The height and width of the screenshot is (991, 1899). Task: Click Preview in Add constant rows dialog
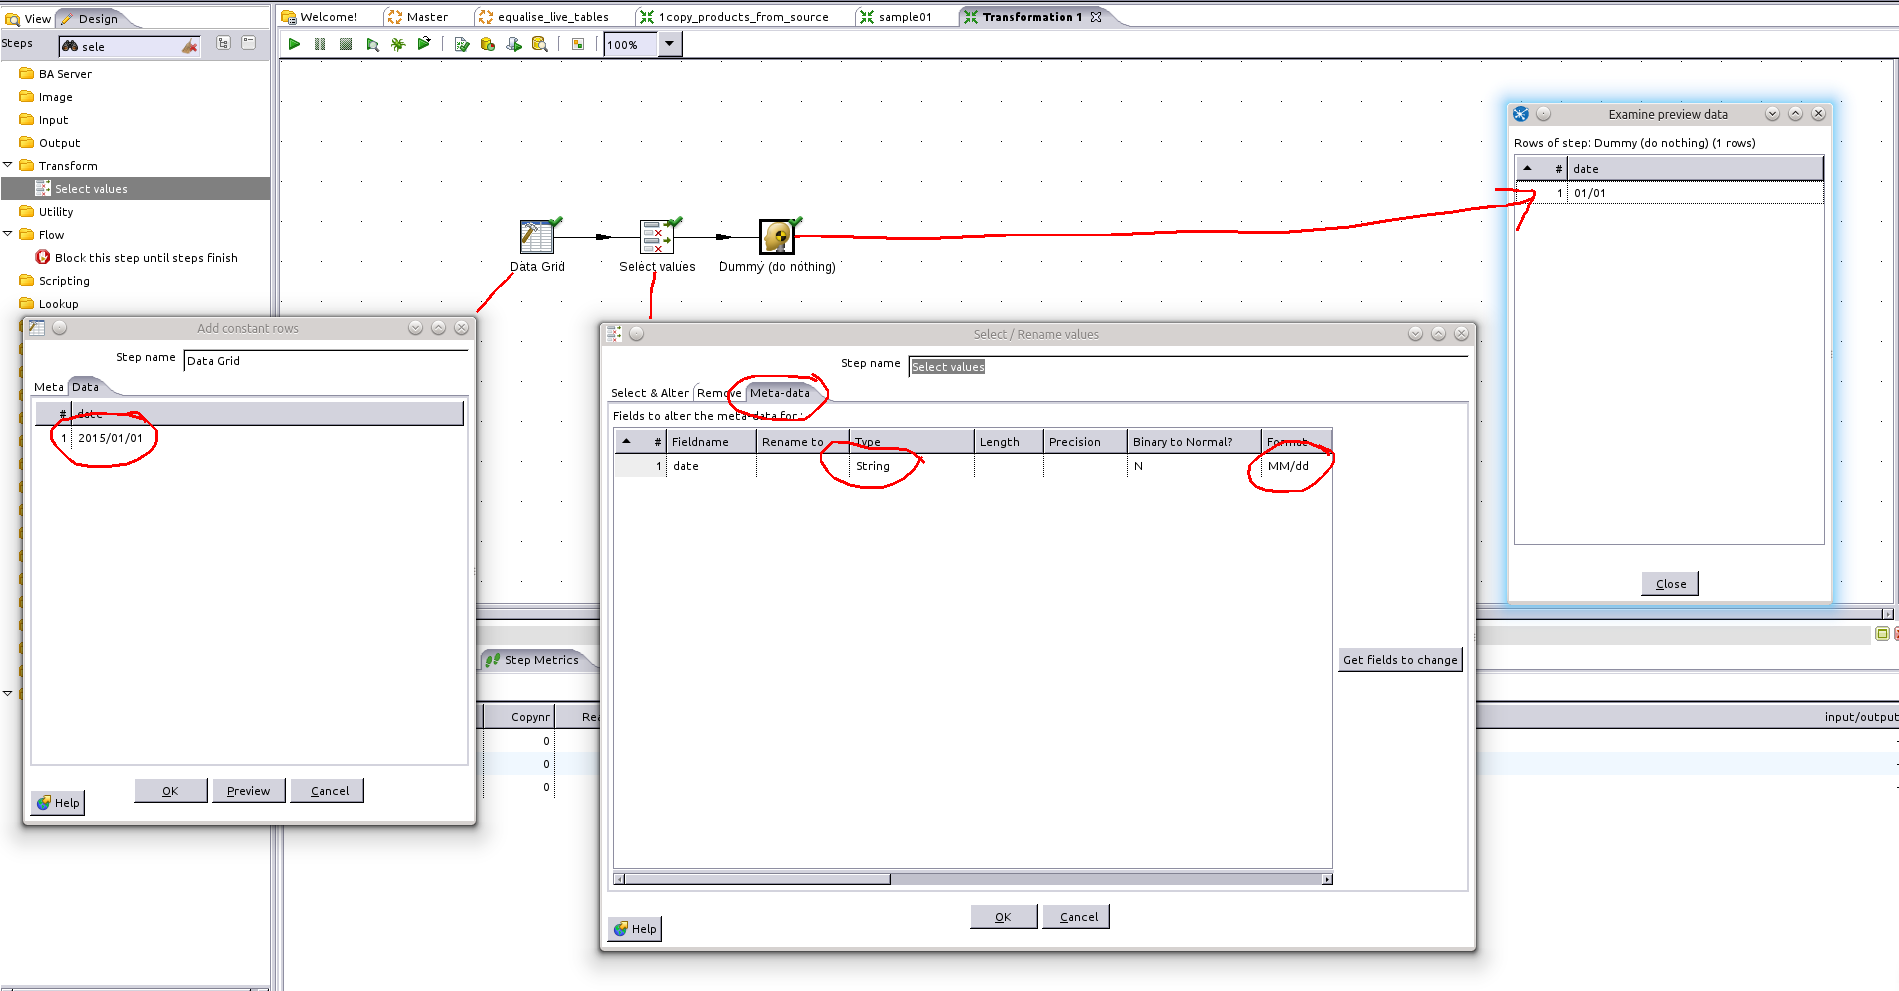pos(248,791)
